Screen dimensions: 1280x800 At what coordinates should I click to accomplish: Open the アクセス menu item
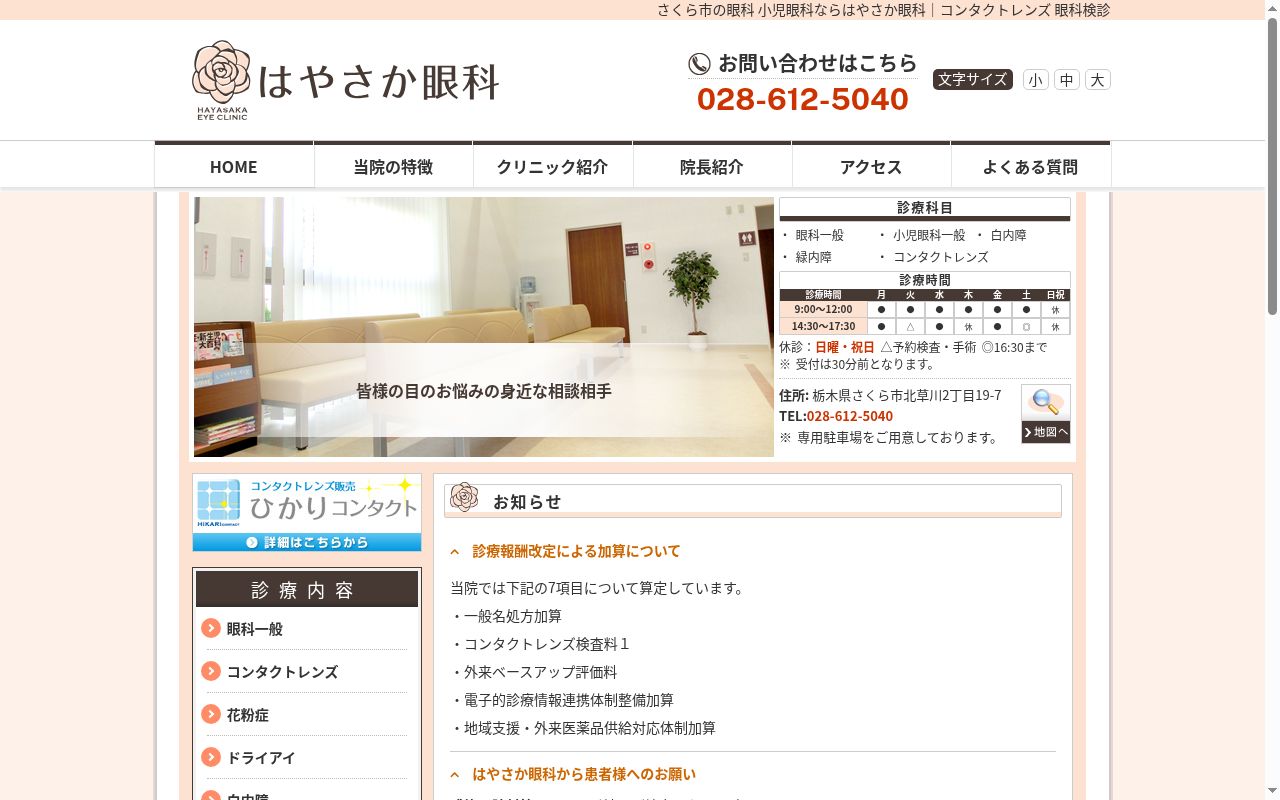pos(871,165)
